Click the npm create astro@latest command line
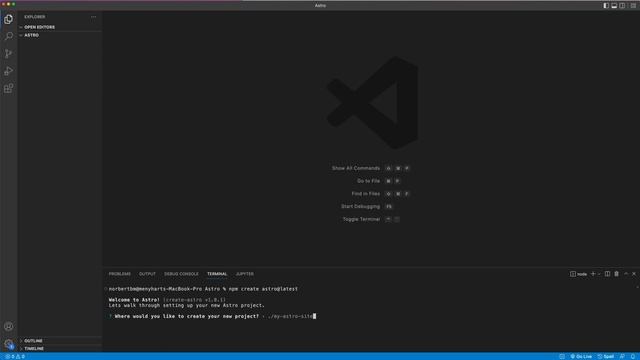The width and height of the screenshot is (640, 360). tap(203, 289)
